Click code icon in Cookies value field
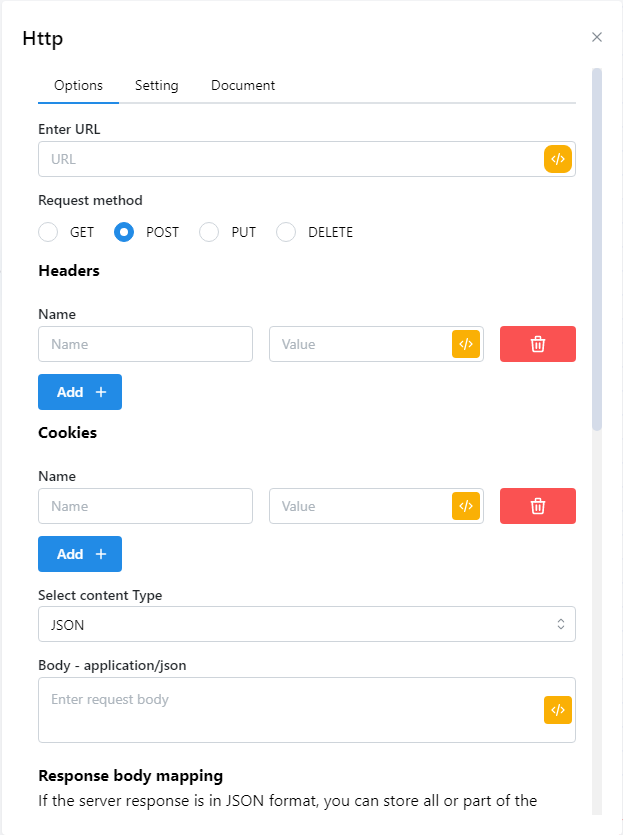The width and height of the screenshot is (623, 835). tap(466, 506)
